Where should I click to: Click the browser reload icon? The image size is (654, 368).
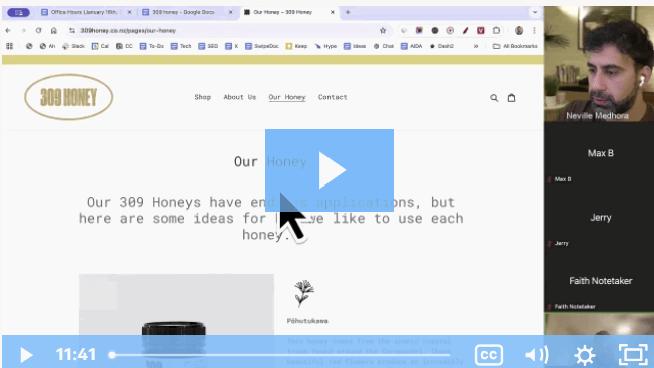pos(38,30)
